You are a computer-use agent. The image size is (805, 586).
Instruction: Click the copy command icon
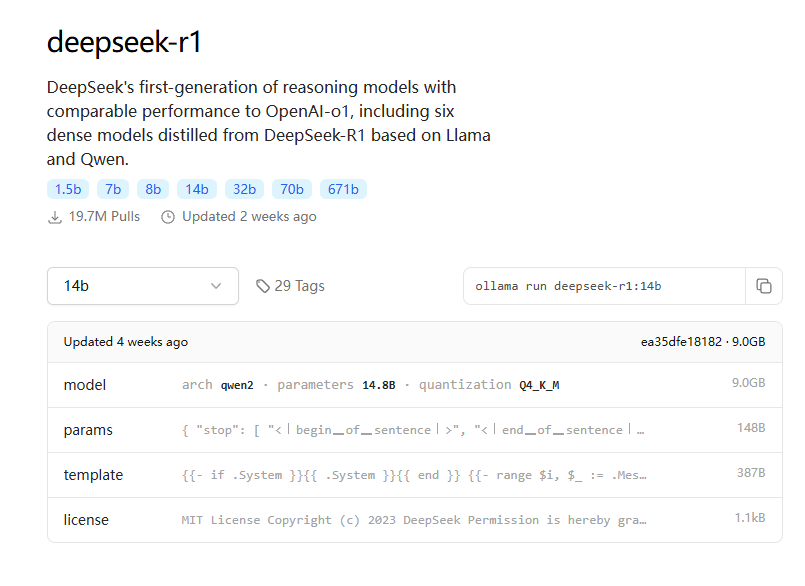pos(764,286)
